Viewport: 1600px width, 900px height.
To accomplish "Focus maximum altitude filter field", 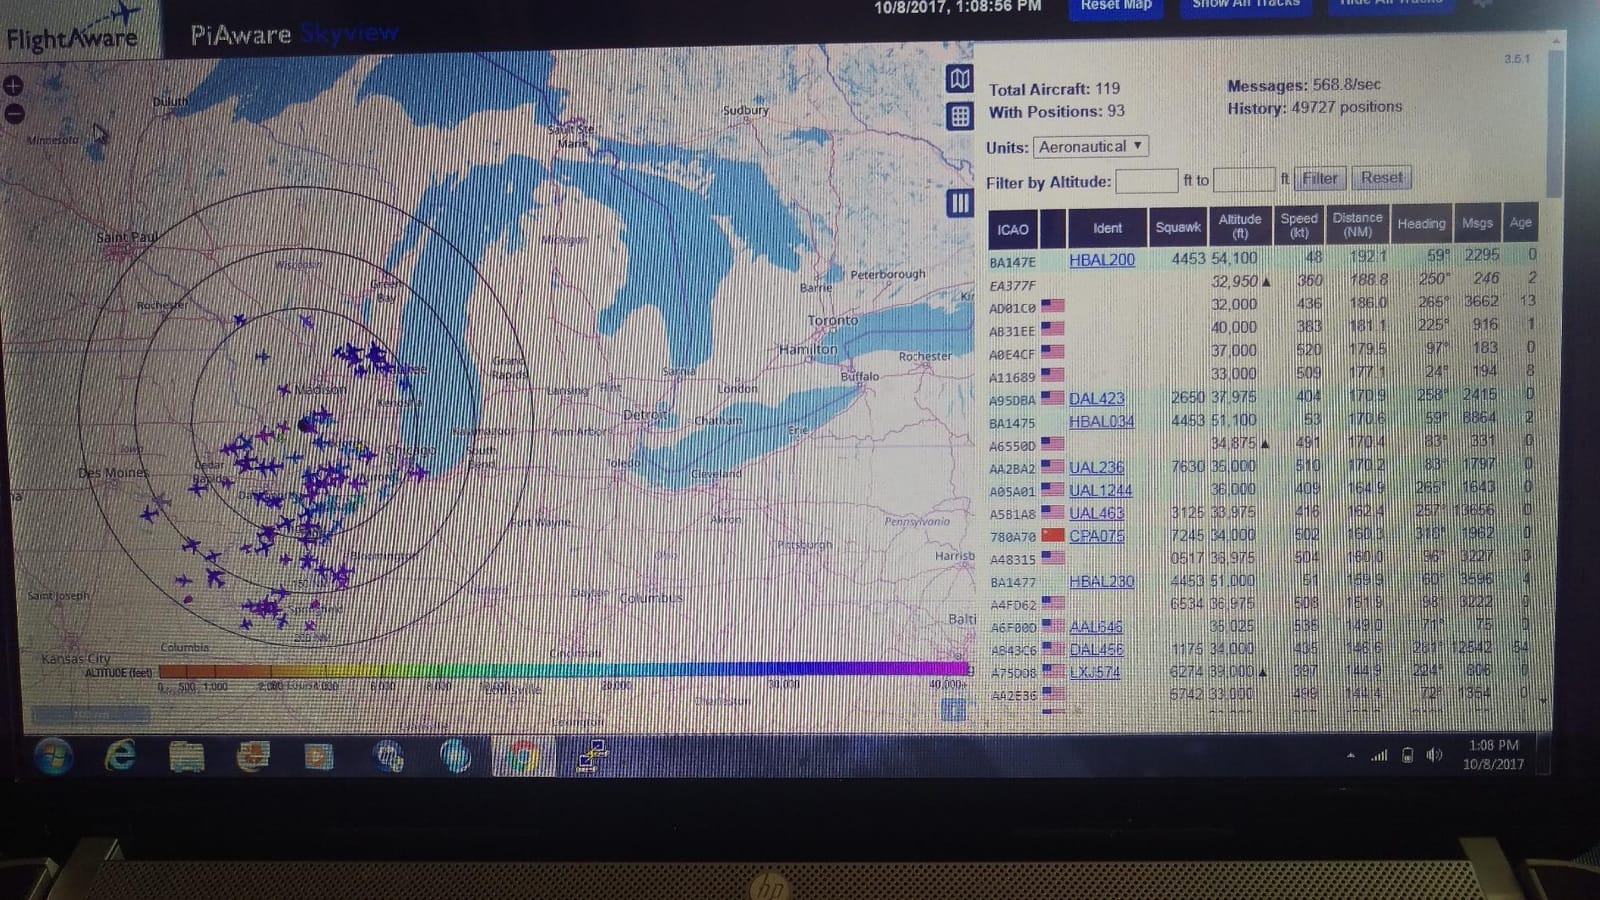I will pos(1244,180).
